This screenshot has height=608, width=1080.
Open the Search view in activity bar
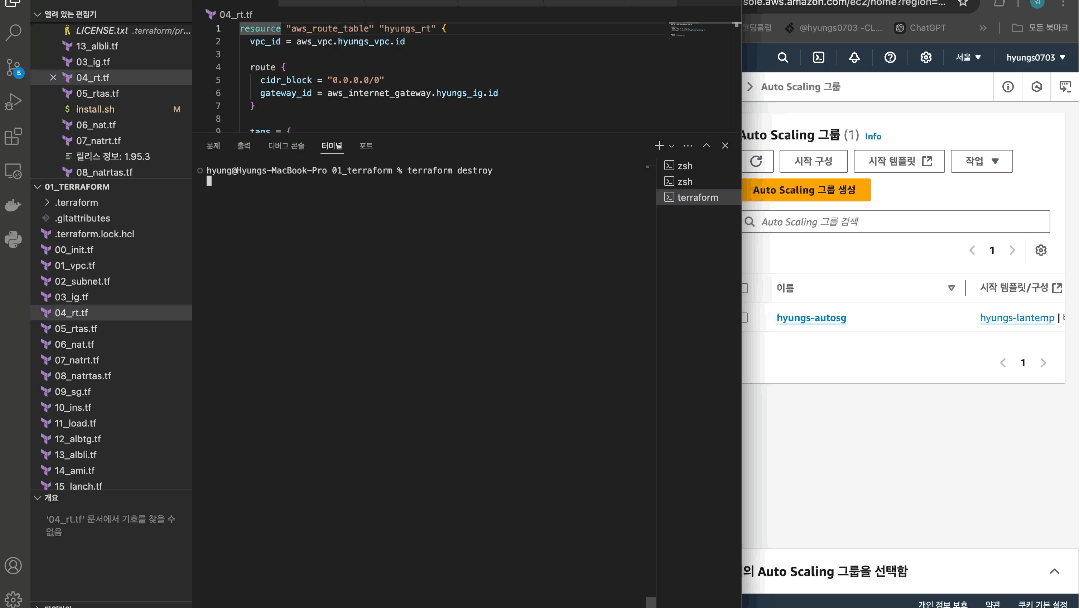tap(13, 32)
